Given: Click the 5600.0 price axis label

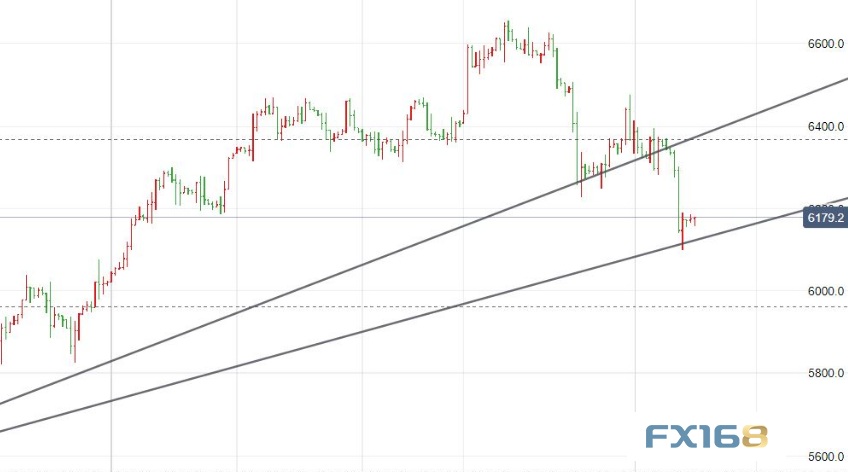Looking at the screenshot, I should pyautogui.click(x=826, y=457).
